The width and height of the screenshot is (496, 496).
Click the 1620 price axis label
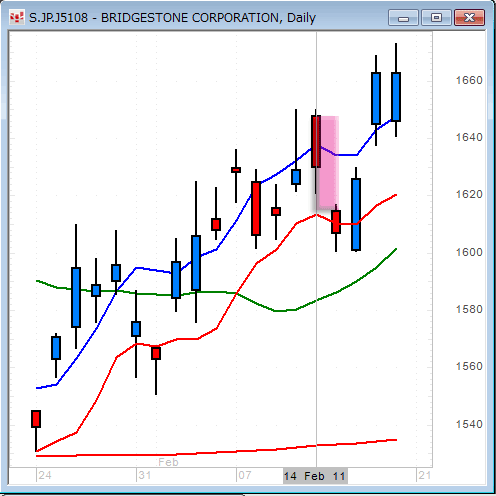[x=469, y=194]
